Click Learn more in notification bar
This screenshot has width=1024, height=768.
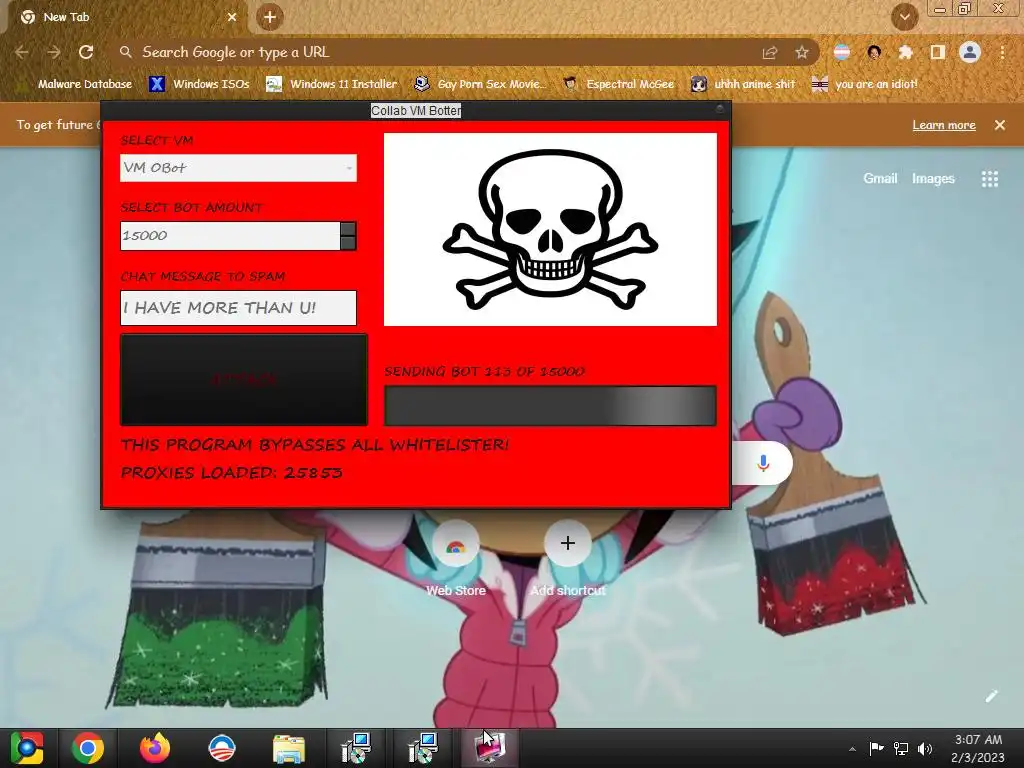pyautogui.click(x=944, y=125)
